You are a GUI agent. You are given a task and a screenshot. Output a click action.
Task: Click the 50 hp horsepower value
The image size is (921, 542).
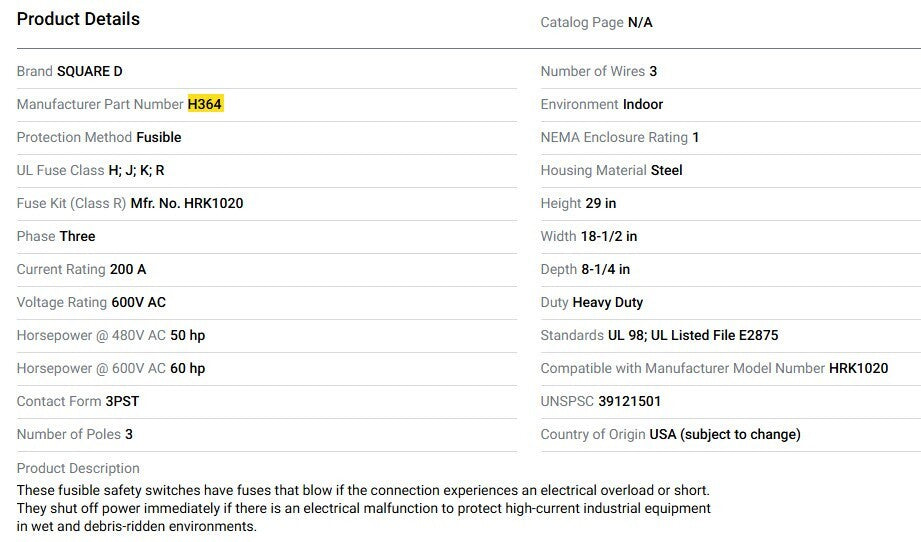pyautogui.click(x=188, y=335)
